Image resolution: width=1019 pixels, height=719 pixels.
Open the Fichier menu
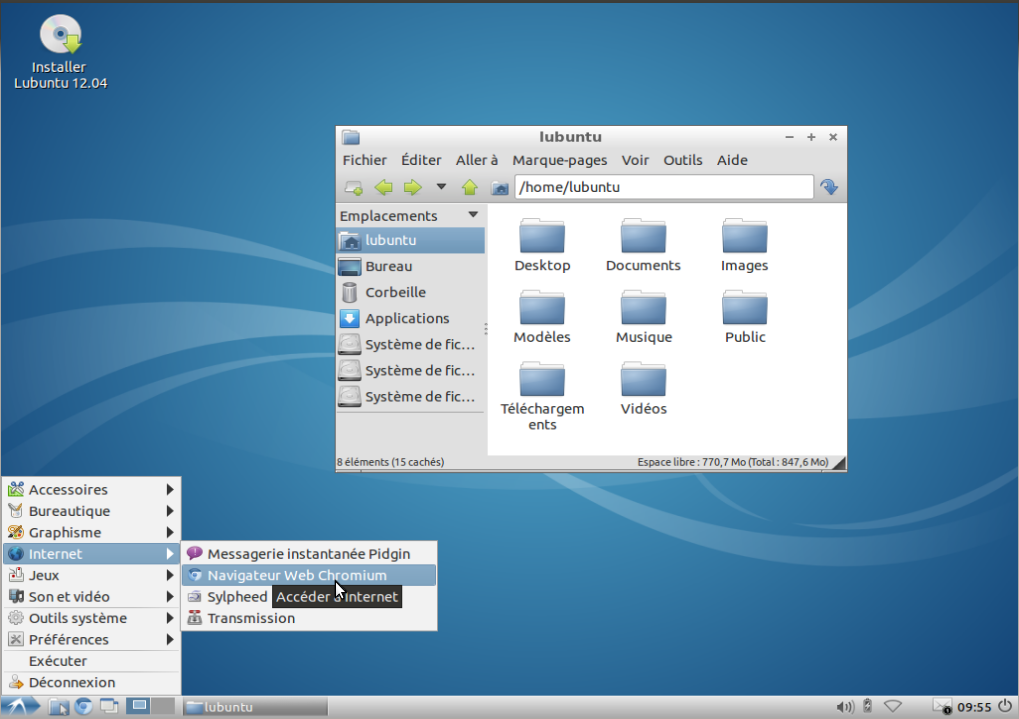click(365, 161)
